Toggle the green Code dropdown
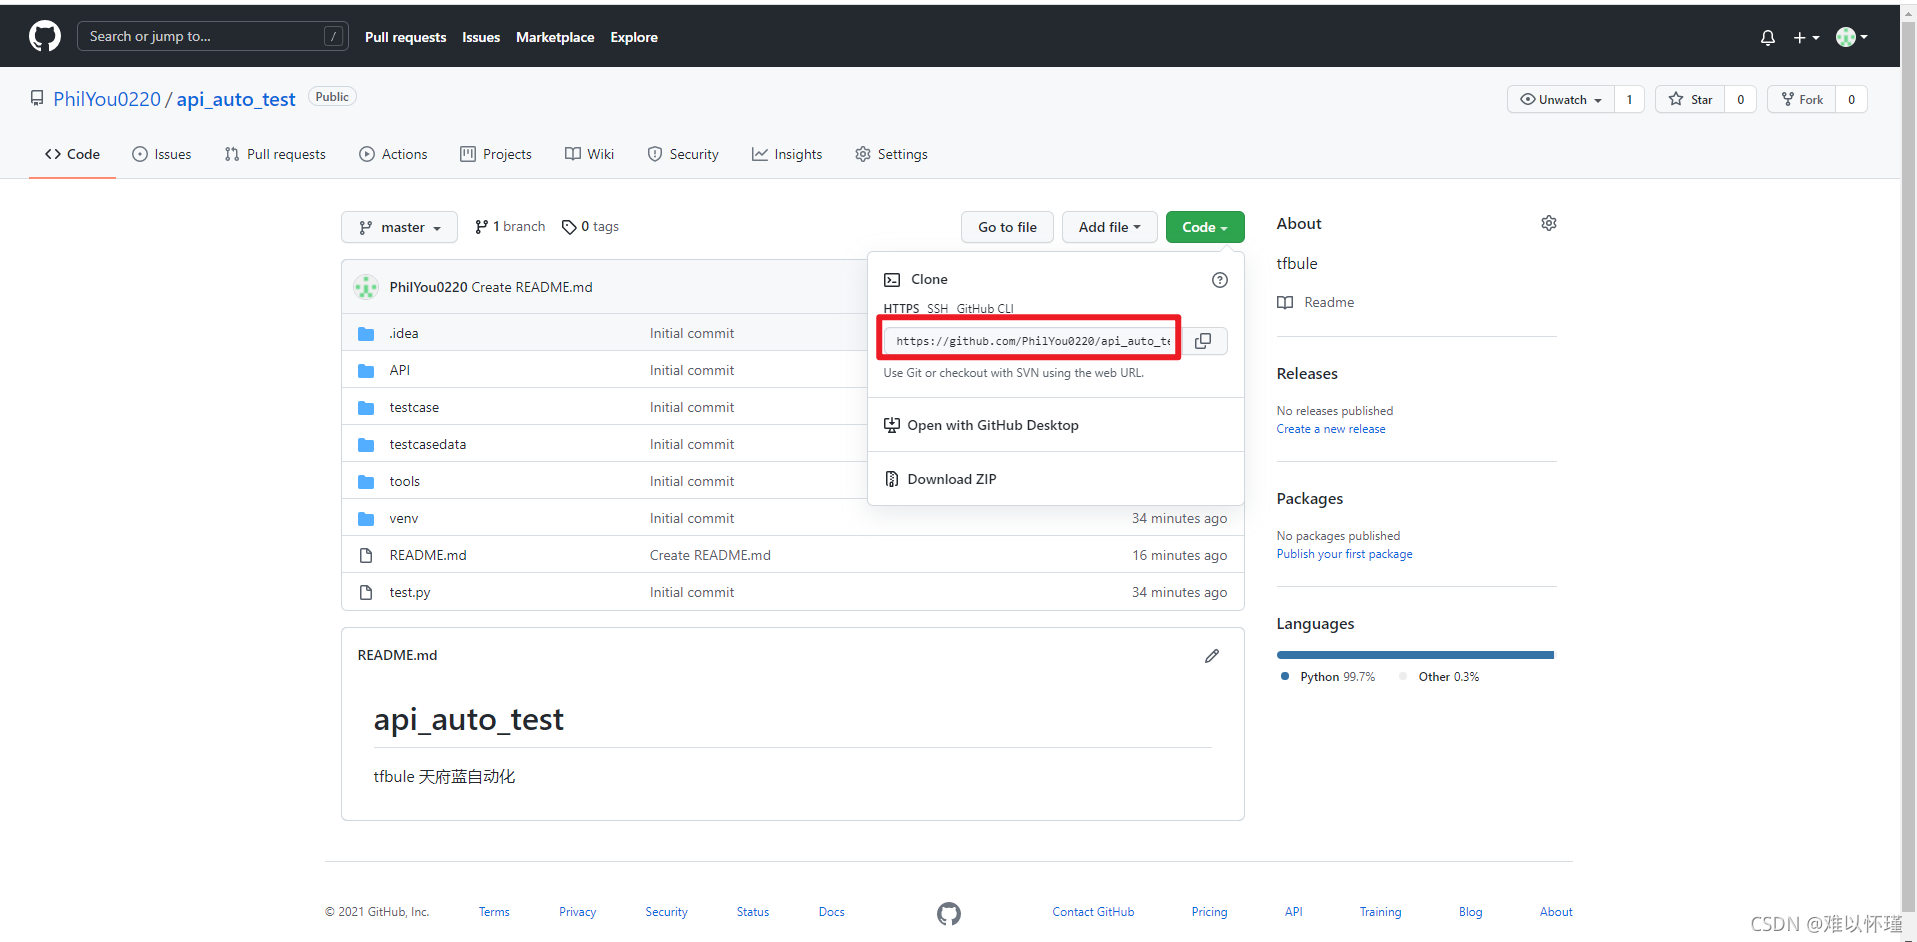The height and width of the screenshot is (942, 1917). pyautogui.click(x=1205, y=227)
